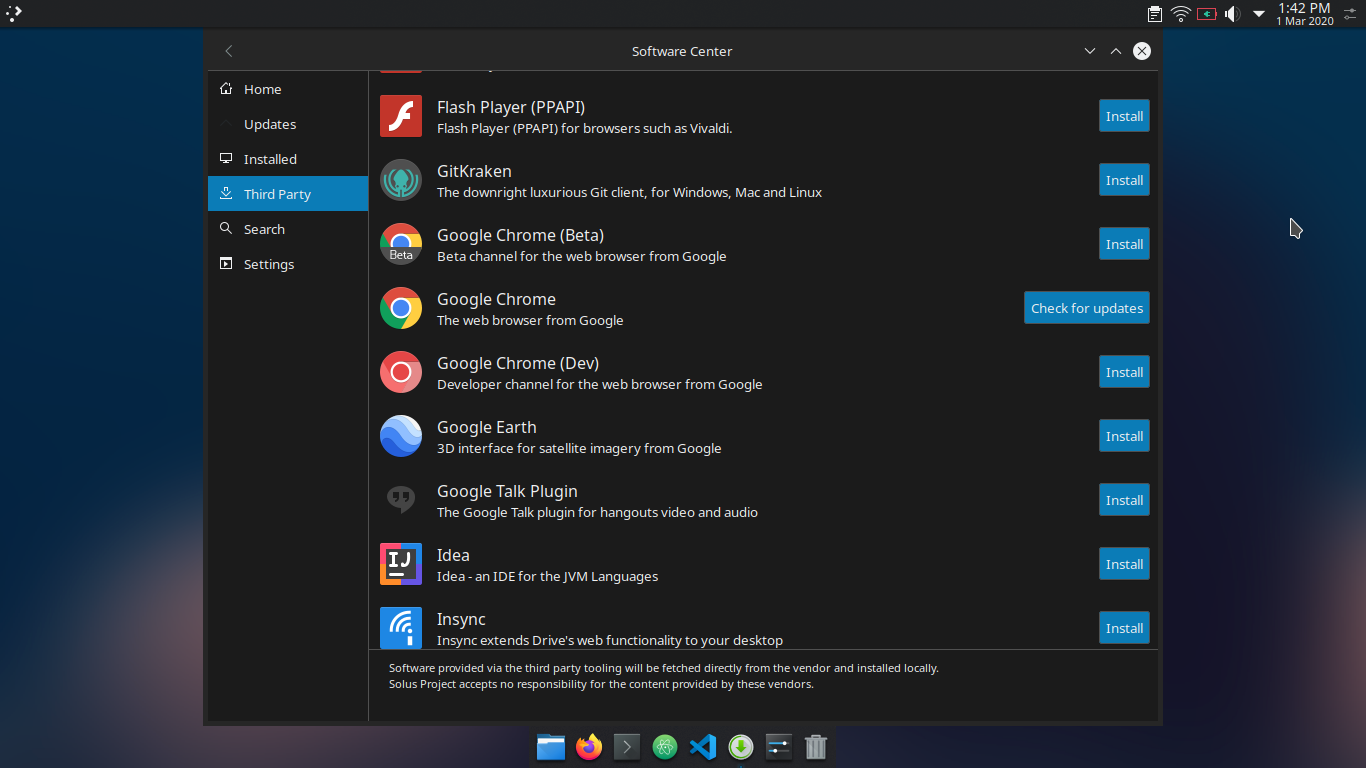Install Google Chrome (Dev)
1366x768 pixels.
[1124, 372]
